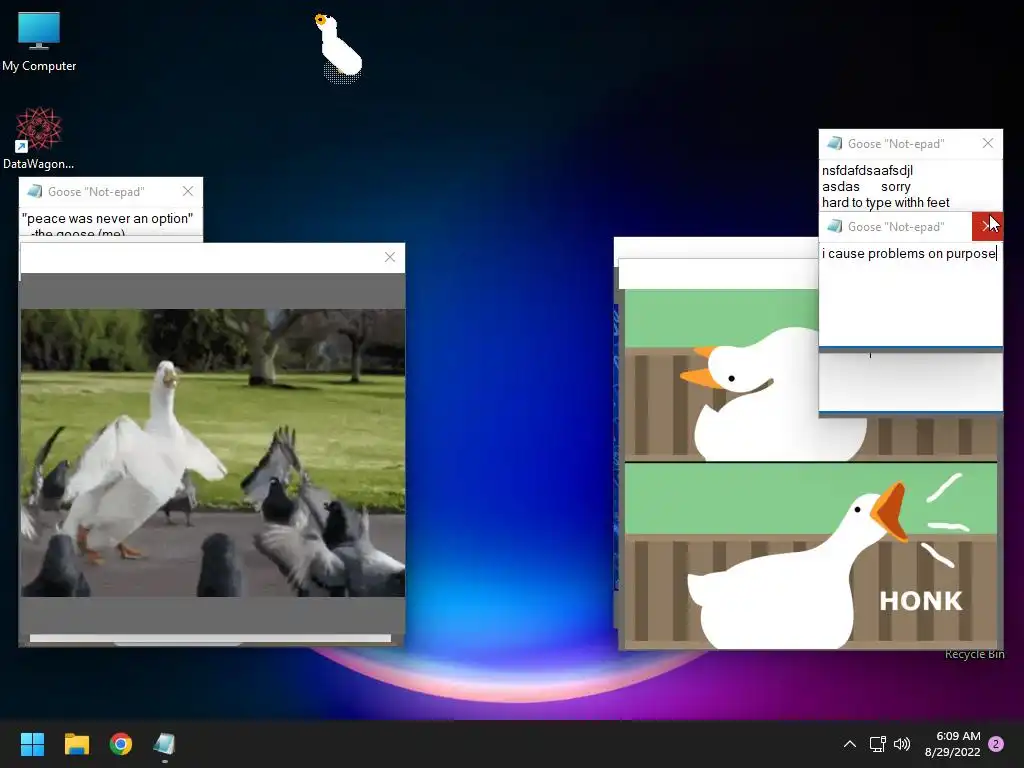1024x768 pixels.
Task: Open the Windows Start menu
Action: [32, 744]
